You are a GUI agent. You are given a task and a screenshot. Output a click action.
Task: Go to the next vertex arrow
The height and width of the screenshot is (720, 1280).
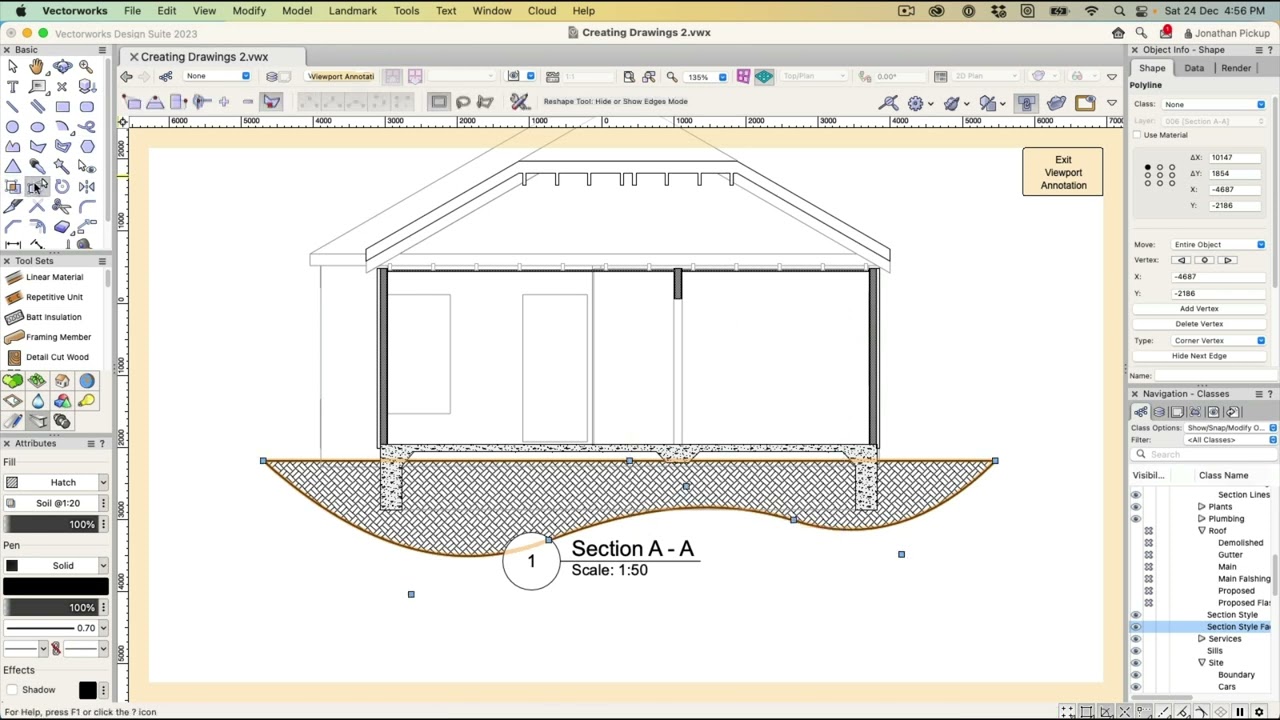(x=1227, y=260)
